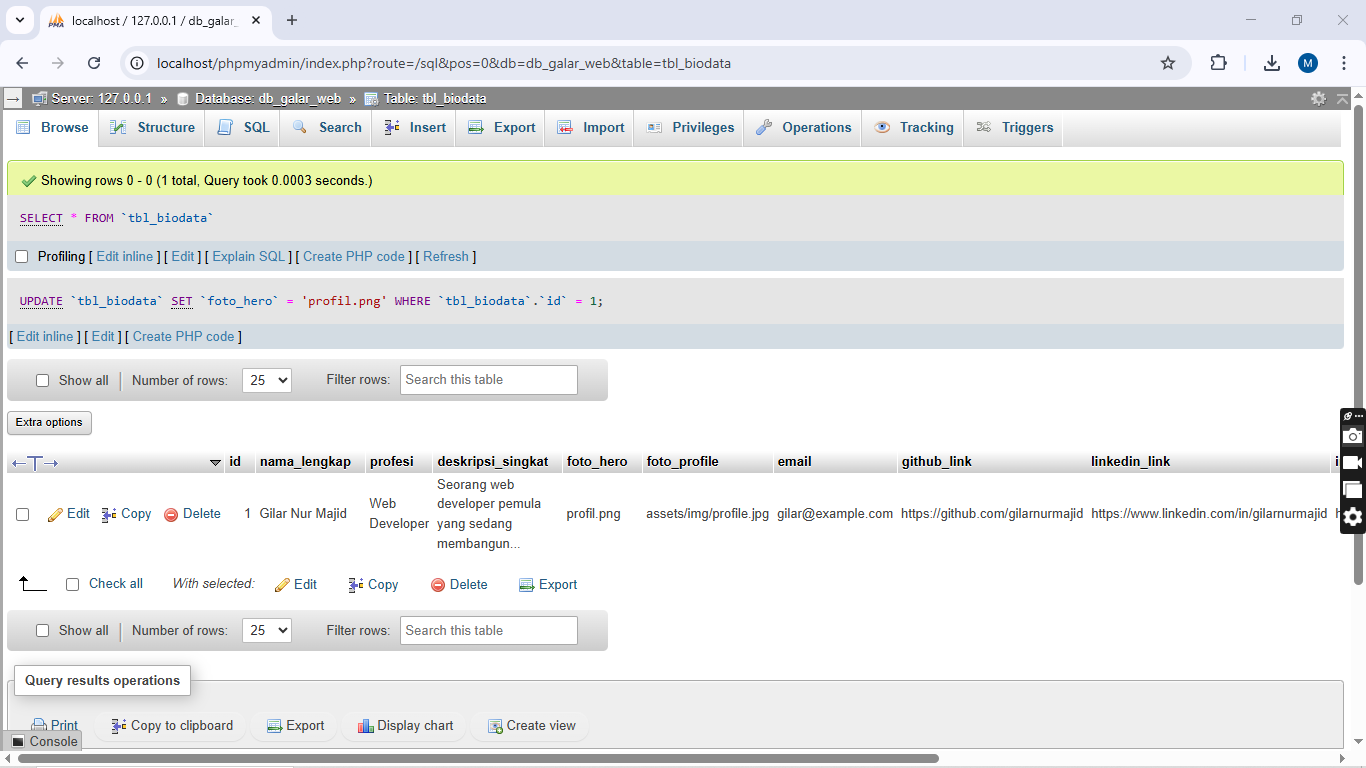Click the Copy icon in the Gilar row
Screen dimensions: 1366x768
point(110,514)
